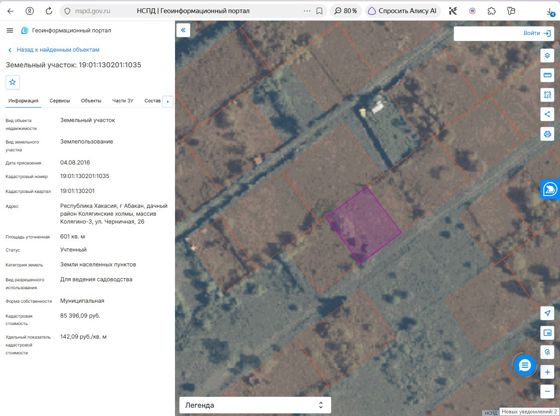Click the 'Войти' login button
This screenshot has width=560, height=416.
537,33
